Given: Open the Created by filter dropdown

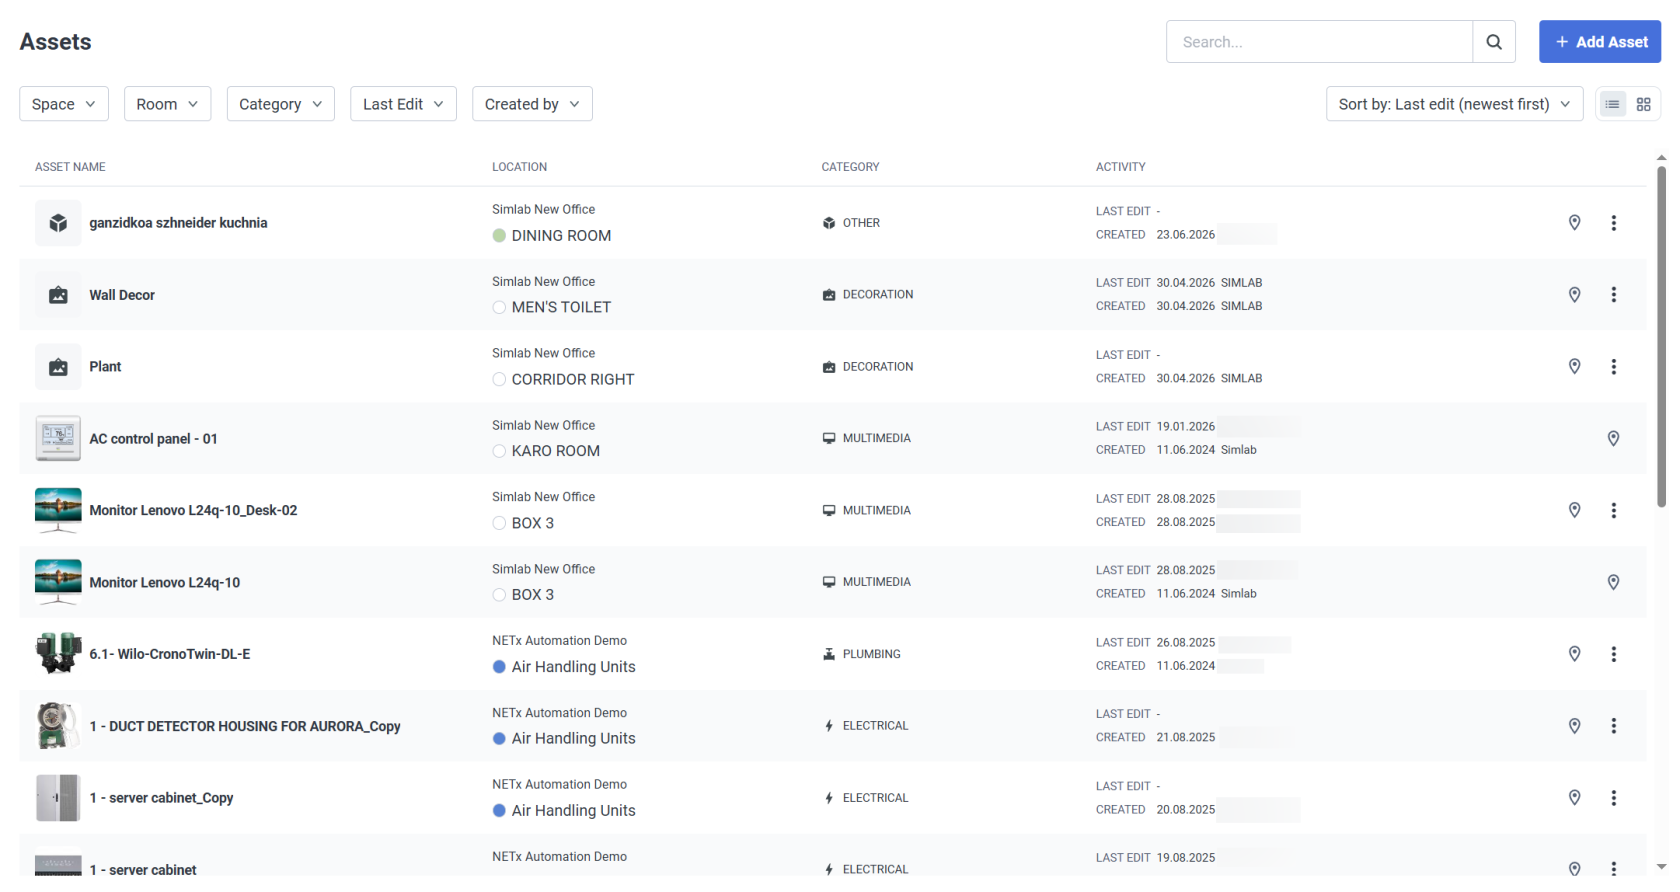Looking at the screenshot, I should (x=532, y=104).
